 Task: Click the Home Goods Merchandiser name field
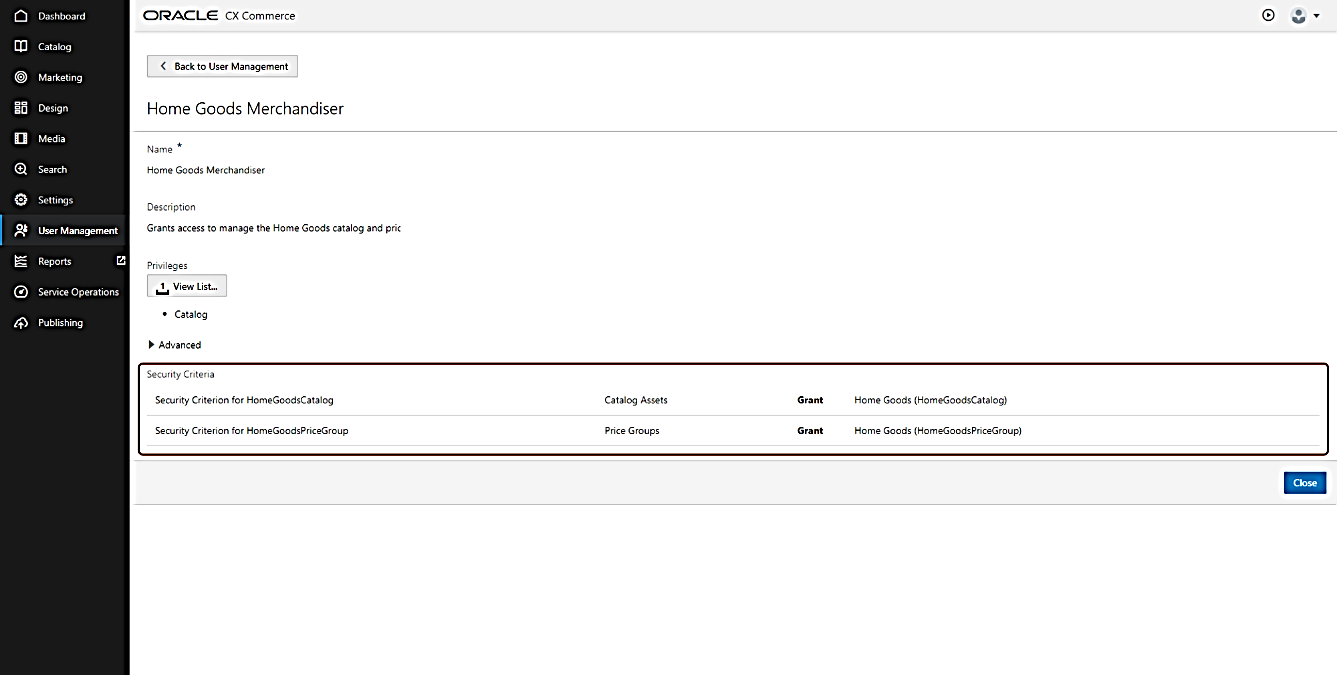pos(206,170)
